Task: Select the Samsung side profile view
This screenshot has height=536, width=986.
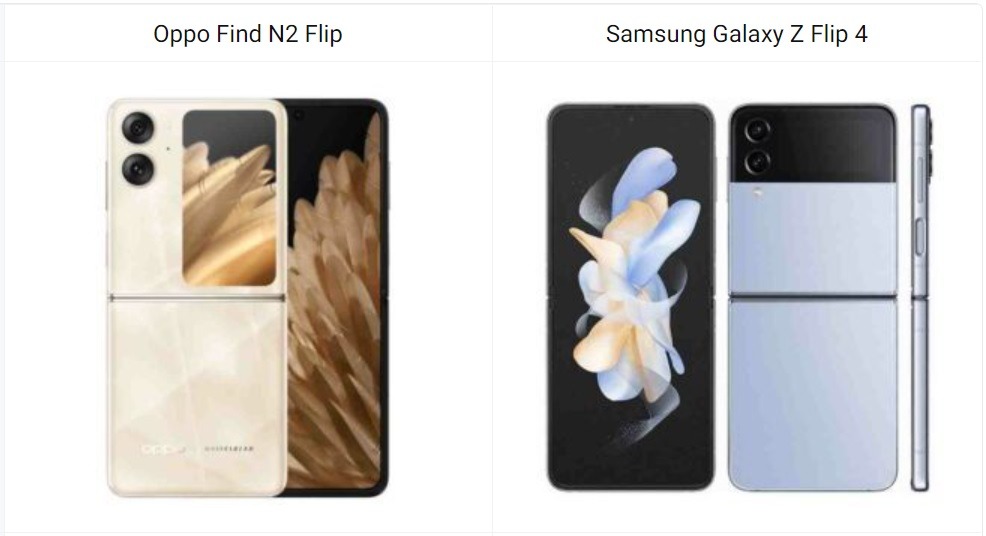Action: (920, 297)
